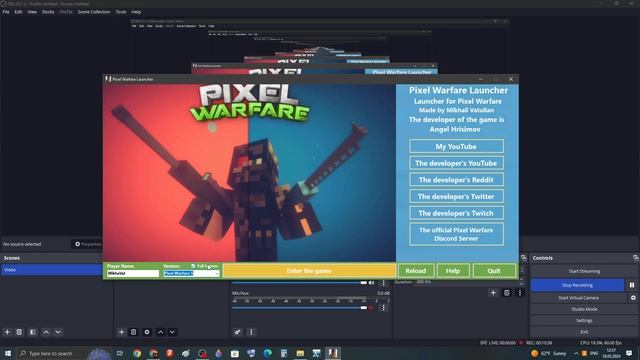Open The developer's Twitter link
640x360 pixels.
click(x=456, y=196)
